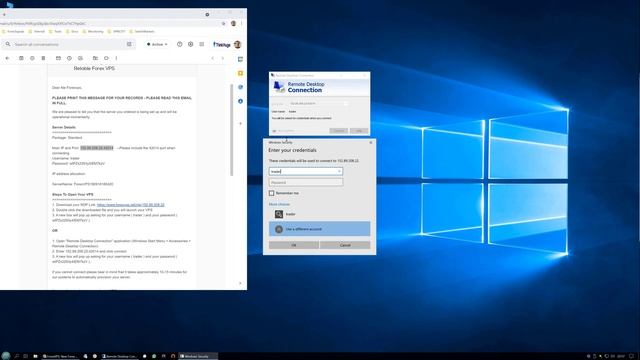Go to the older email arrow

(223, 58)
